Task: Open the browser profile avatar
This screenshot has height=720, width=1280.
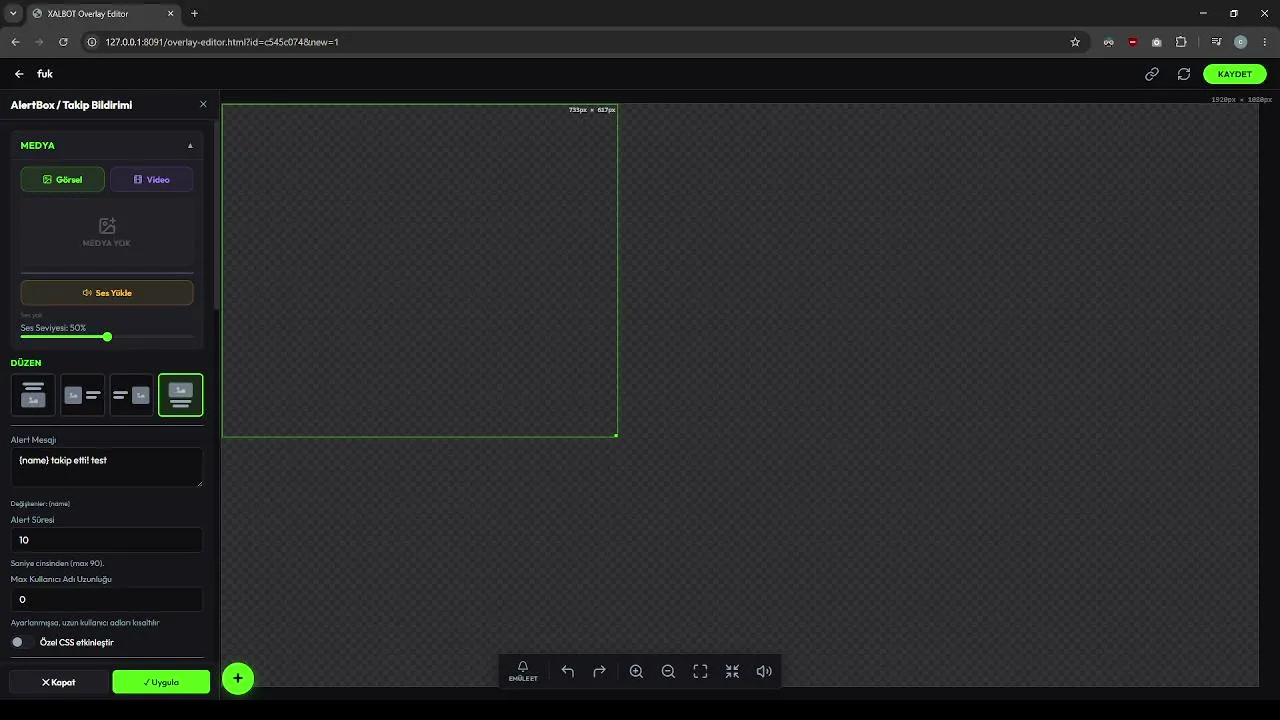Action: tap(1240, 42)
